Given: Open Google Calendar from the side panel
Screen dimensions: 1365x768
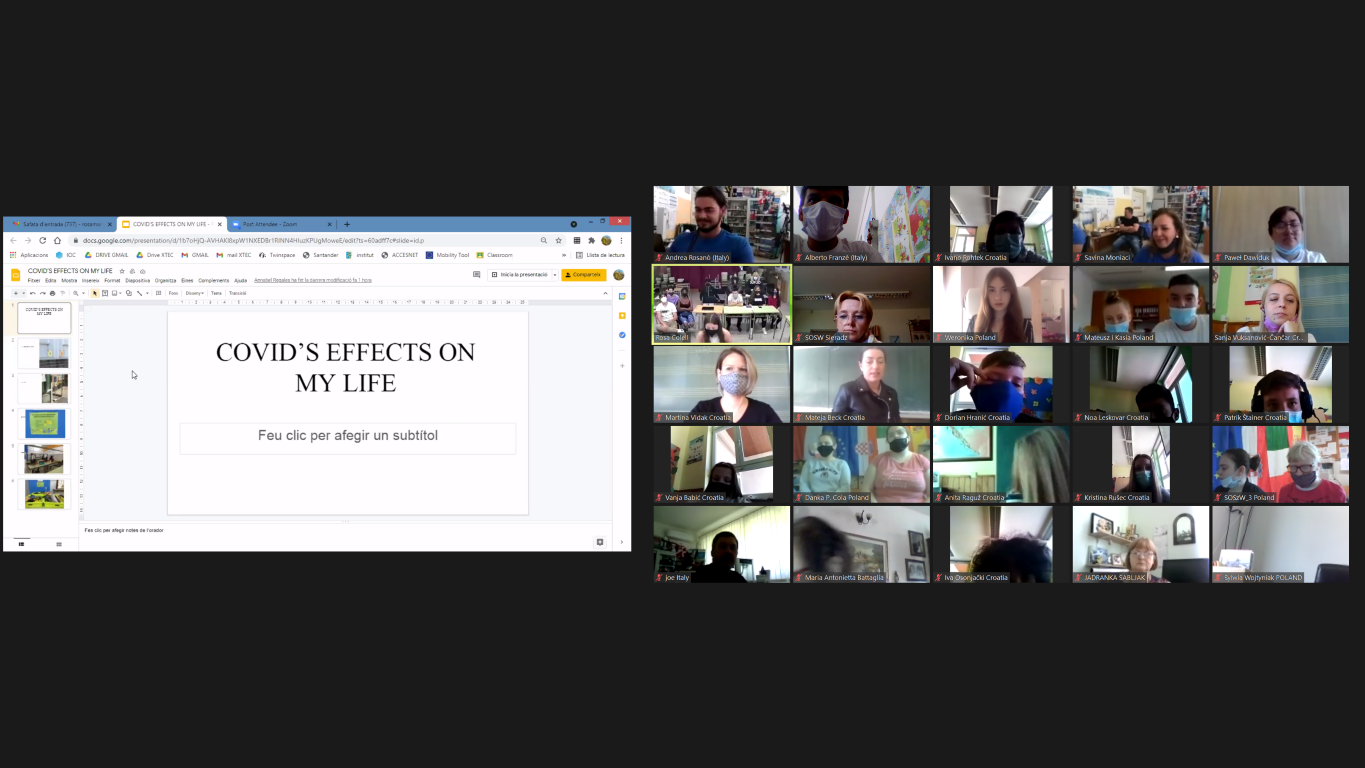Looking at the screenshot, I should tap(622, 297).
